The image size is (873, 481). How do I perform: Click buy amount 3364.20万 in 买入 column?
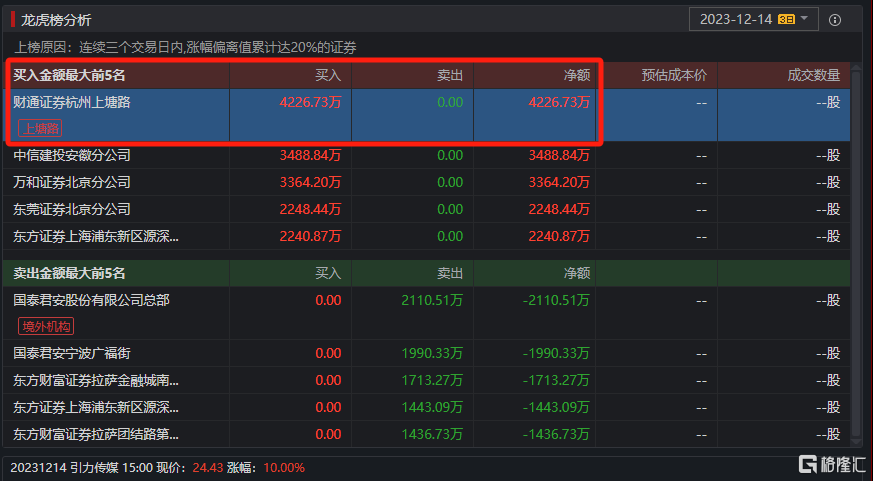pos(310,182)
